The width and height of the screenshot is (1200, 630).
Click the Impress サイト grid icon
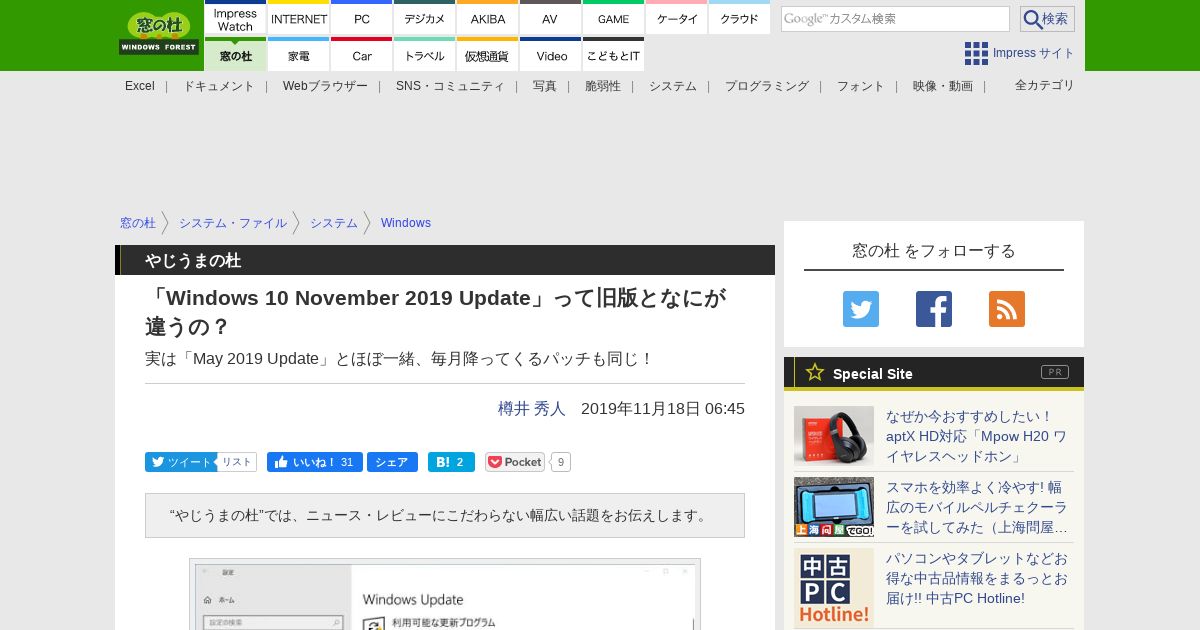976,53
